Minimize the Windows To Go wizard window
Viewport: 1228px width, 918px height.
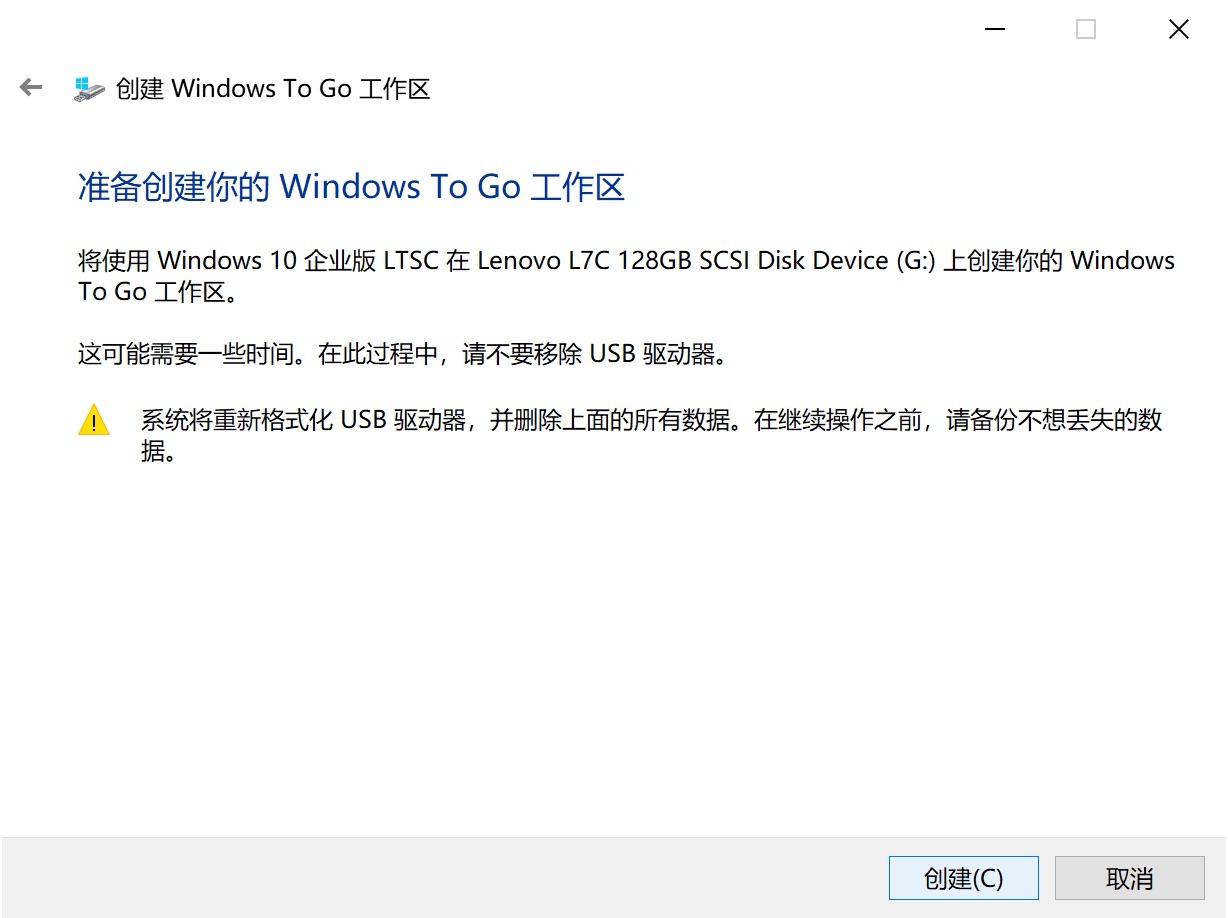click(x=994, y=30)
